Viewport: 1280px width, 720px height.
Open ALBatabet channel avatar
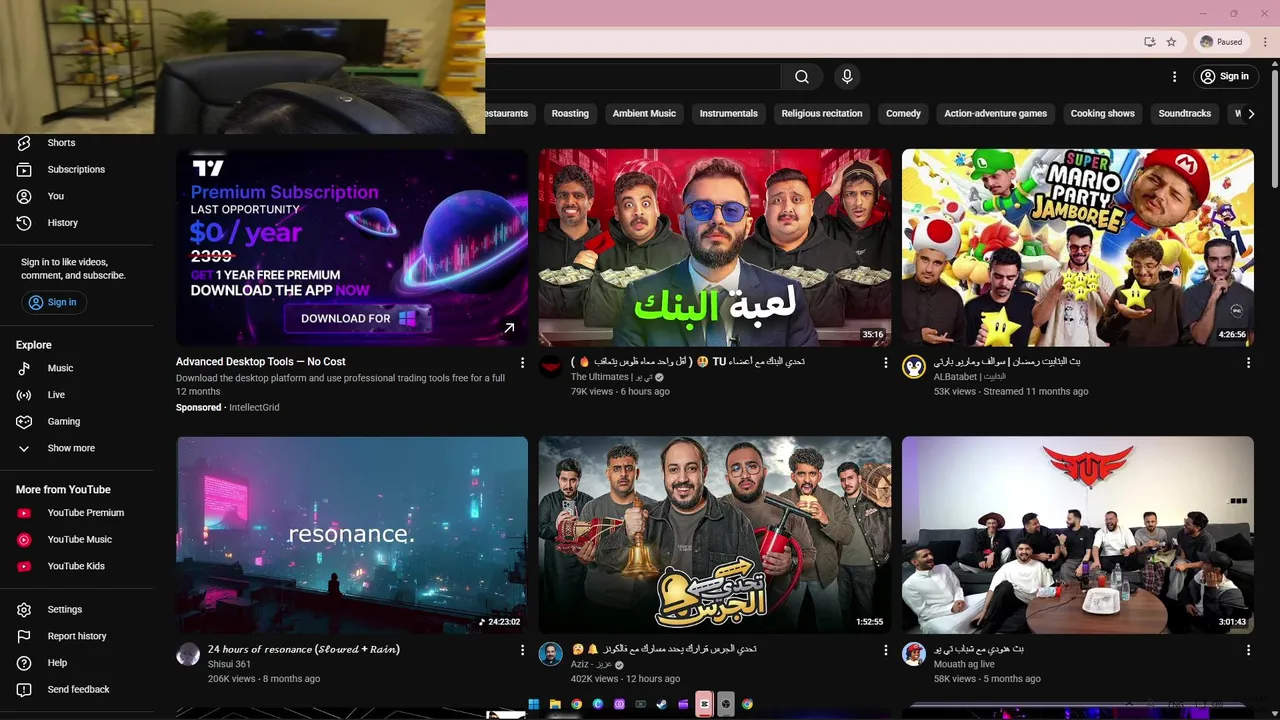[x=914, y=367]
